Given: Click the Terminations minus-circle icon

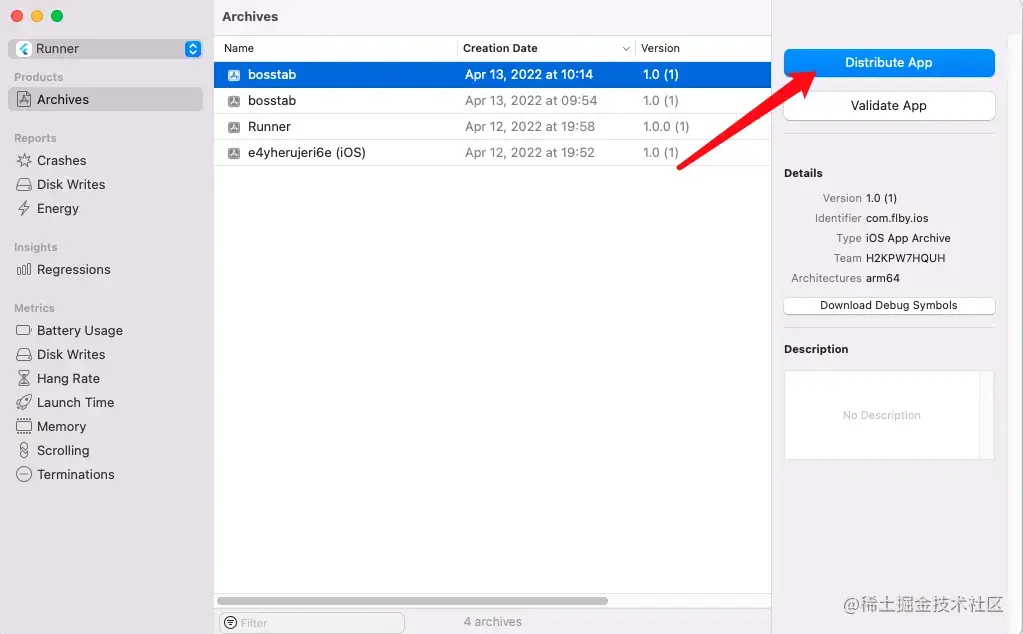Looking at the screenshot, I should [x=23, y=474].
